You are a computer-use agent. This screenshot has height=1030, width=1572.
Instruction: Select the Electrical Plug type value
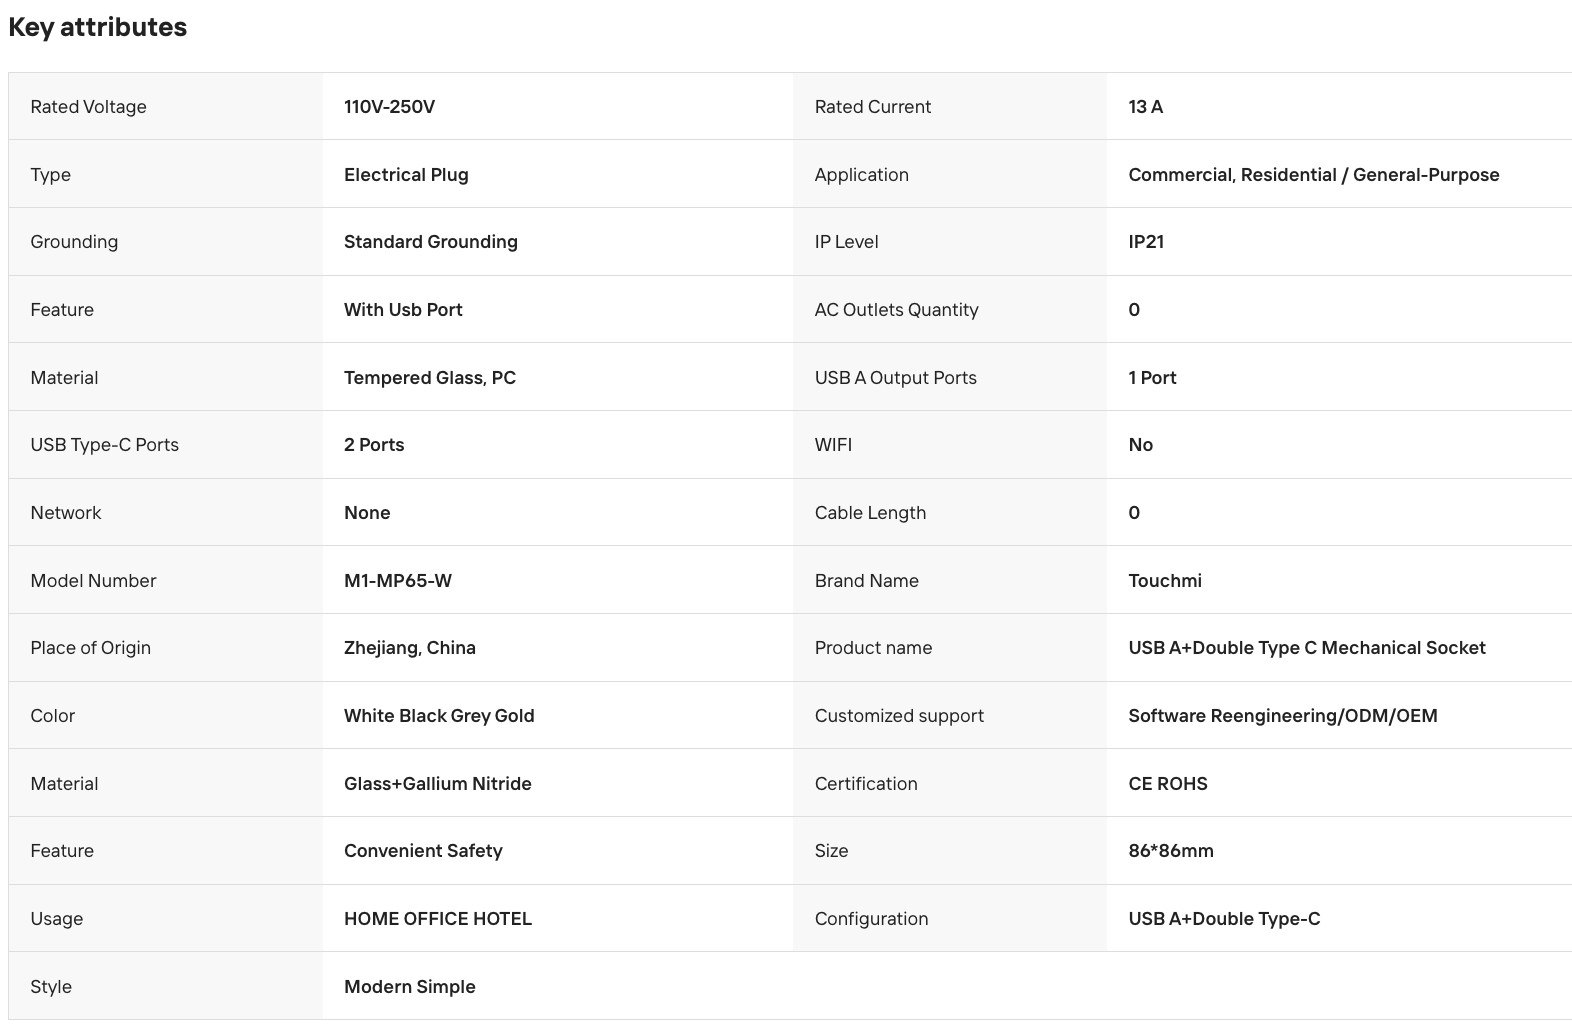[406, 175]
